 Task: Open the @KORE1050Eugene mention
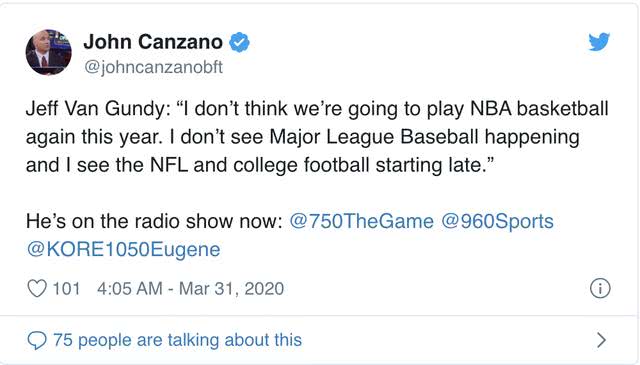[x=123, y=249]
